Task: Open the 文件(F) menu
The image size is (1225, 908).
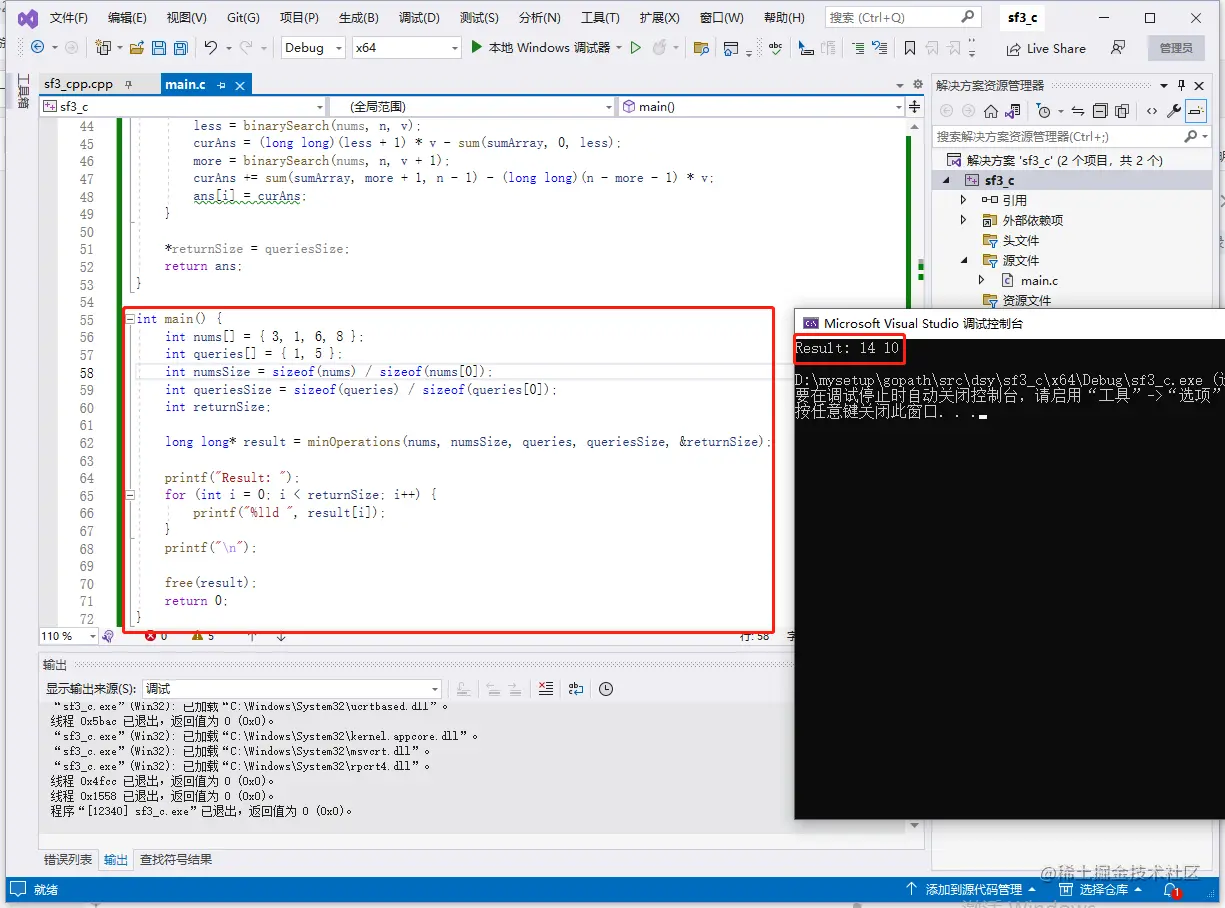Action: 68,18
